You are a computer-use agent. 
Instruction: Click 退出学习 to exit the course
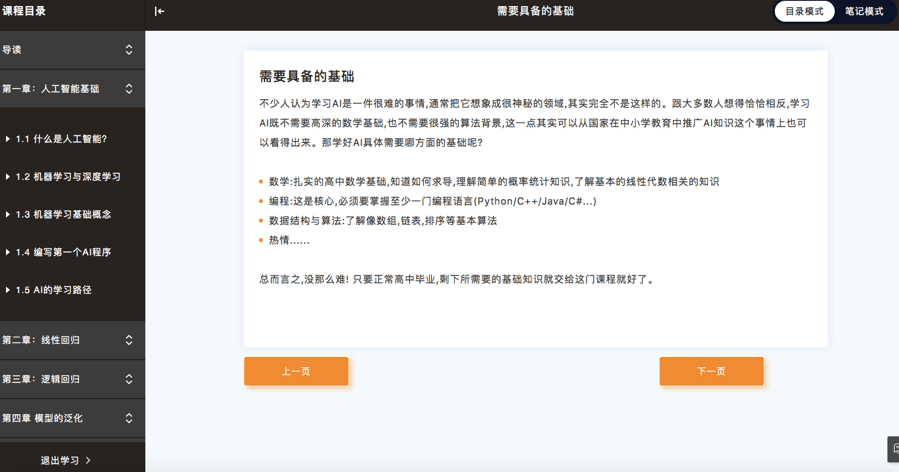[x=59, y=461]
